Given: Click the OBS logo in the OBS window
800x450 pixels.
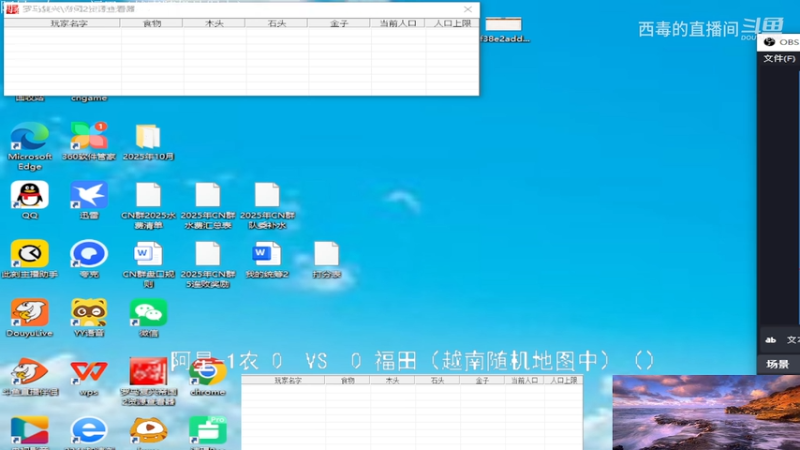Looking at the screenshot, I should (x=769, y=42).
